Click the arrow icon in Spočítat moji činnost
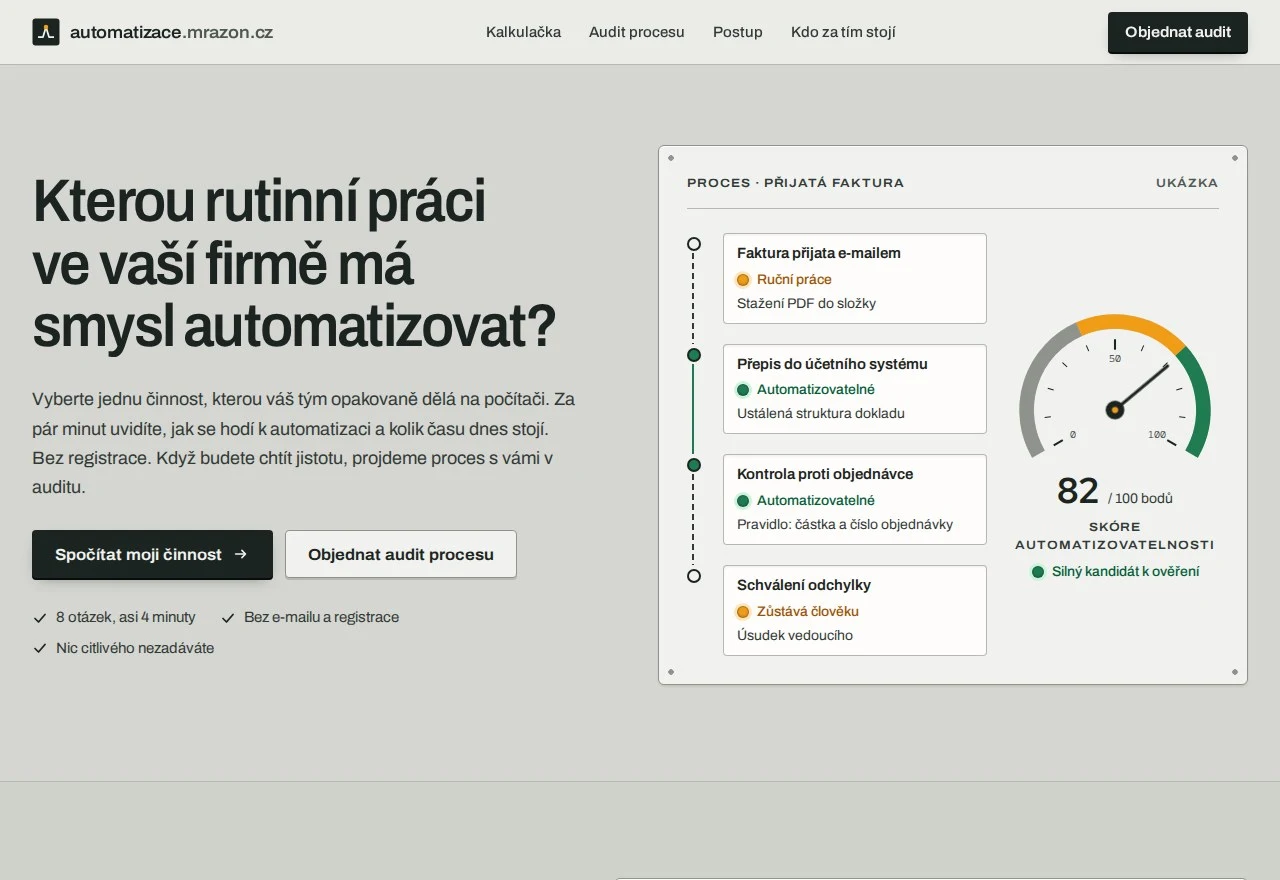 point(241,554)
